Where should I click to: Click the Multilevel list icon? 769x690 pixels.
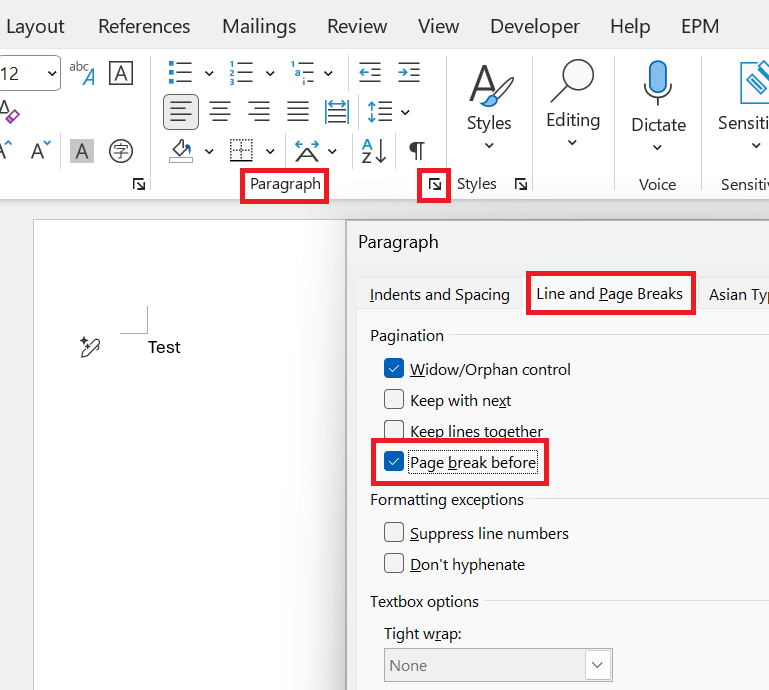click(x=302, y=73)
